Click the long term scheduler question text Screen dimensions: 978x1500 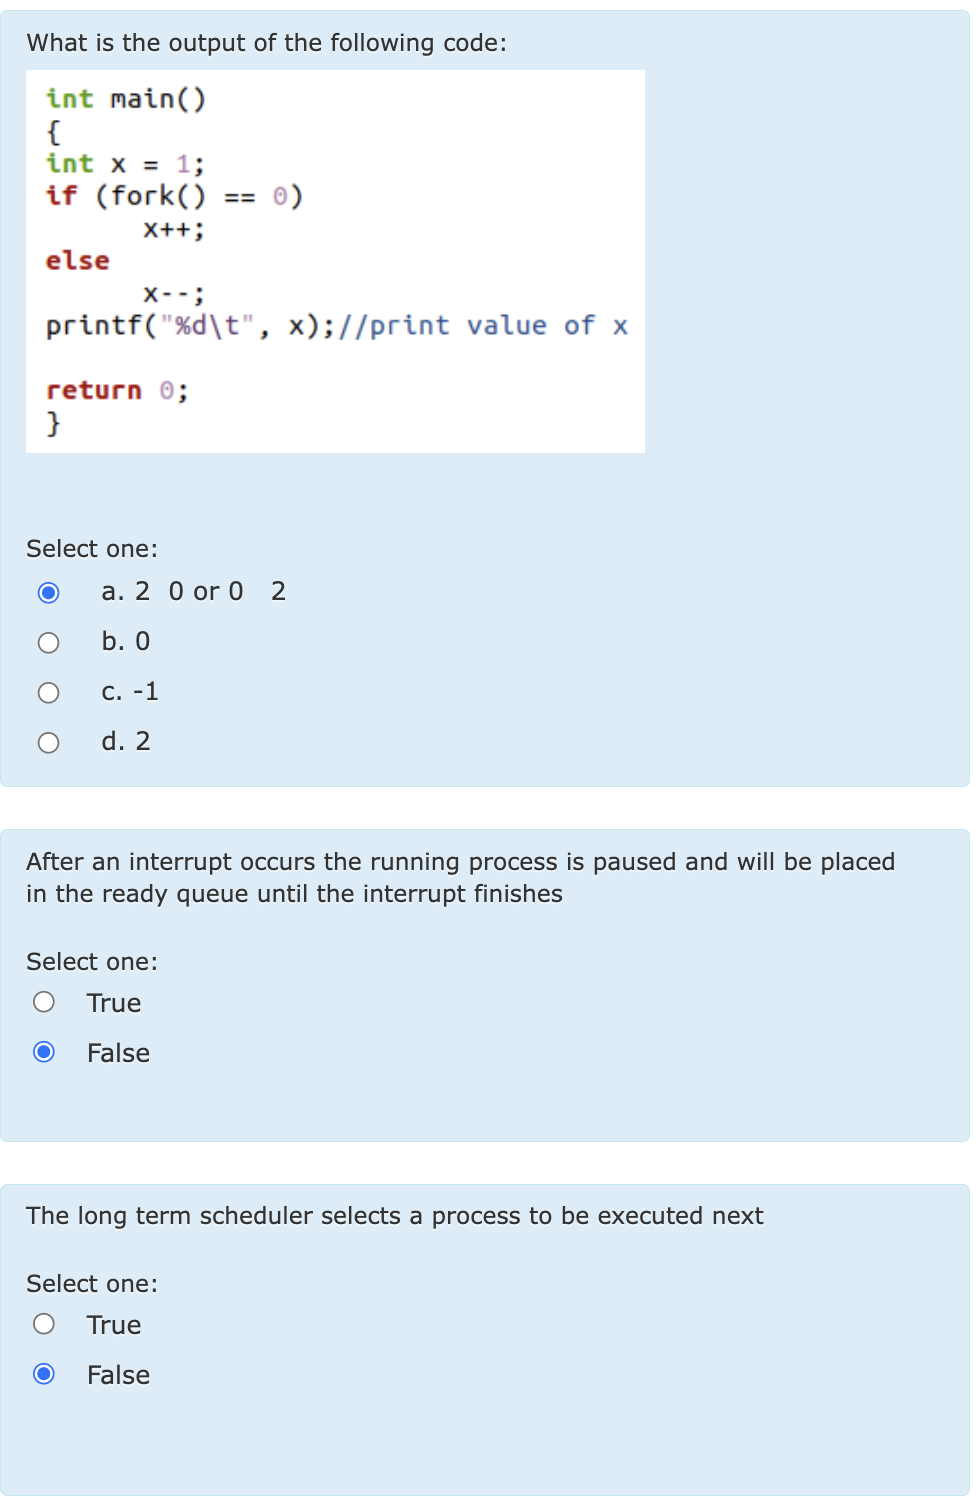click(x=394, y=1216)
